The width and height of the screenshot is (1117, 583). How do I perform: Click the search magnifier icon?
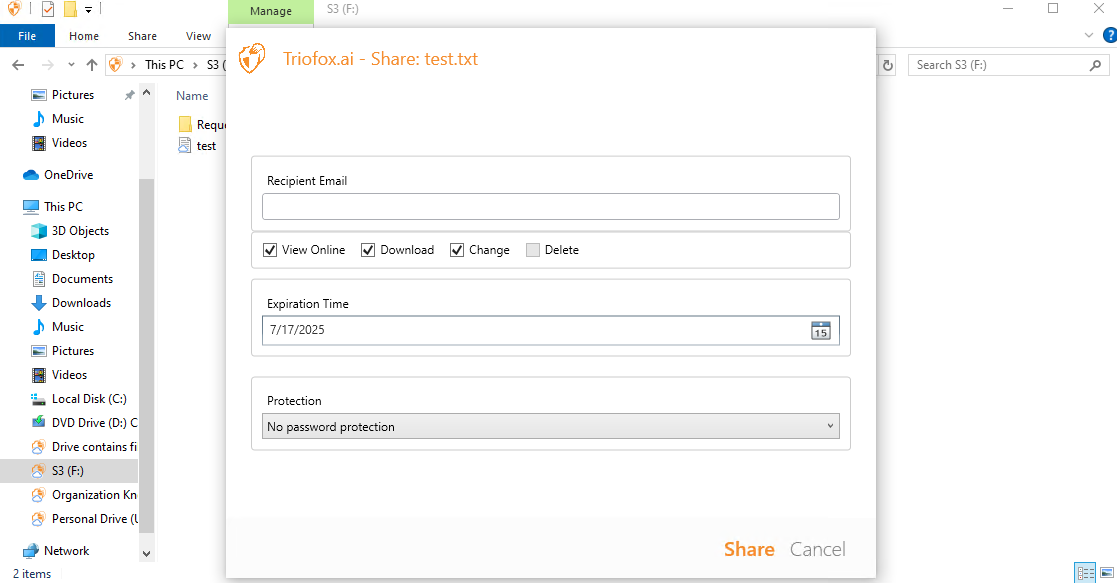click(1095, 65)
